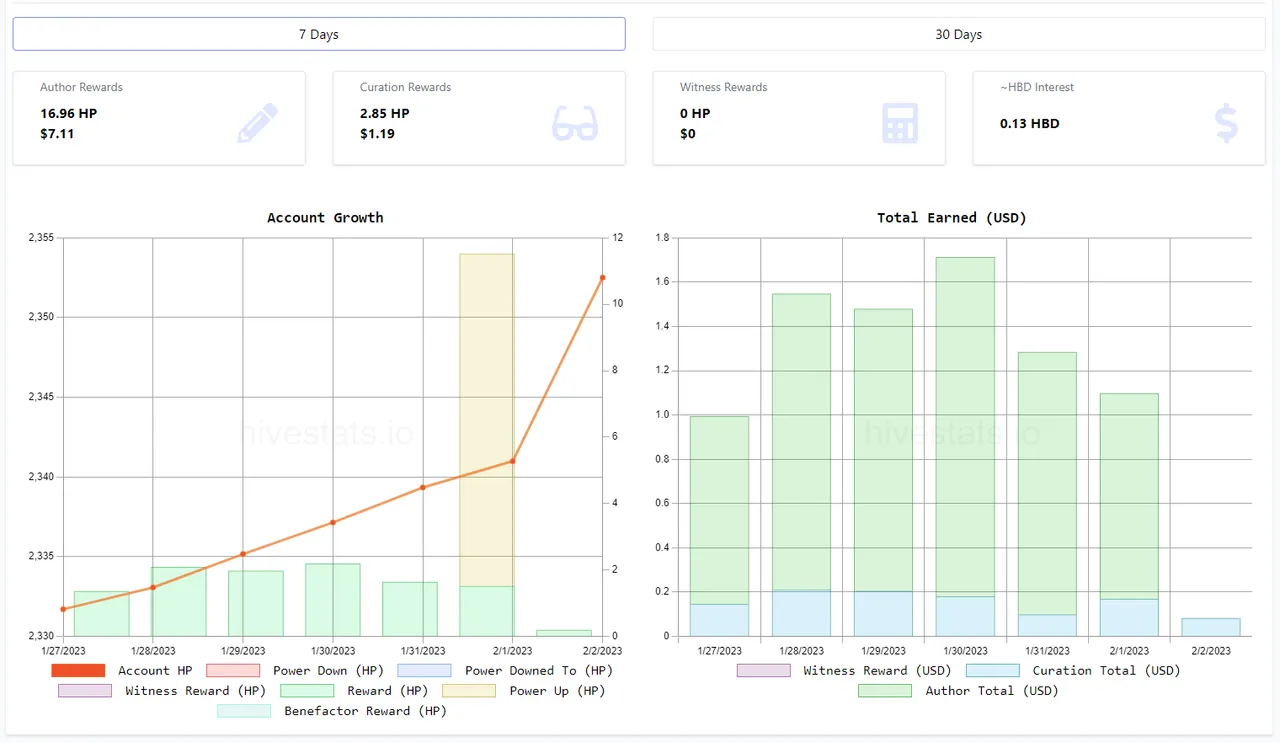Click Author Total bar for 1/30/2023 in Total Earned

(966, 427)
